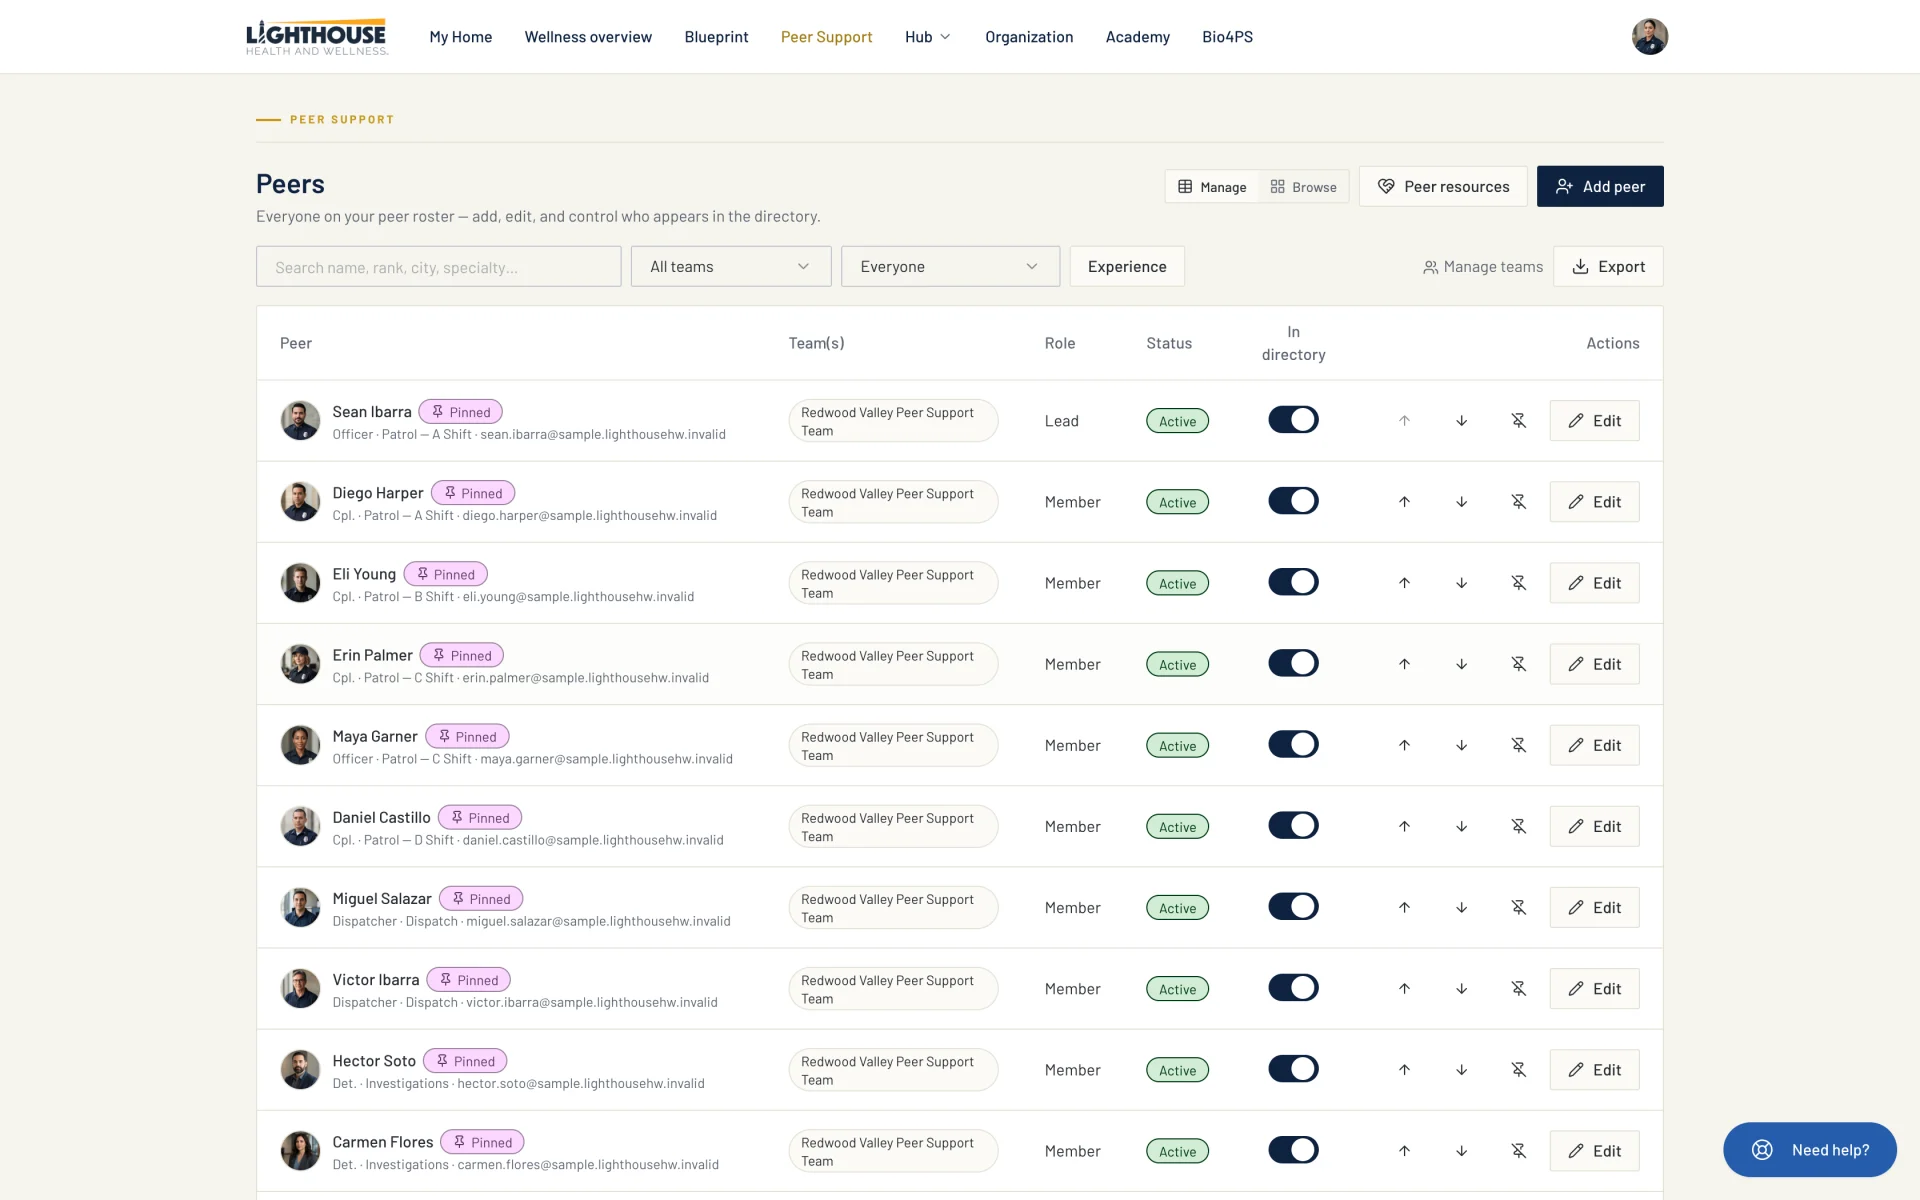Unpin Eli Young using the pin-off icon
The image size is (1920, 1200).
1518,583
